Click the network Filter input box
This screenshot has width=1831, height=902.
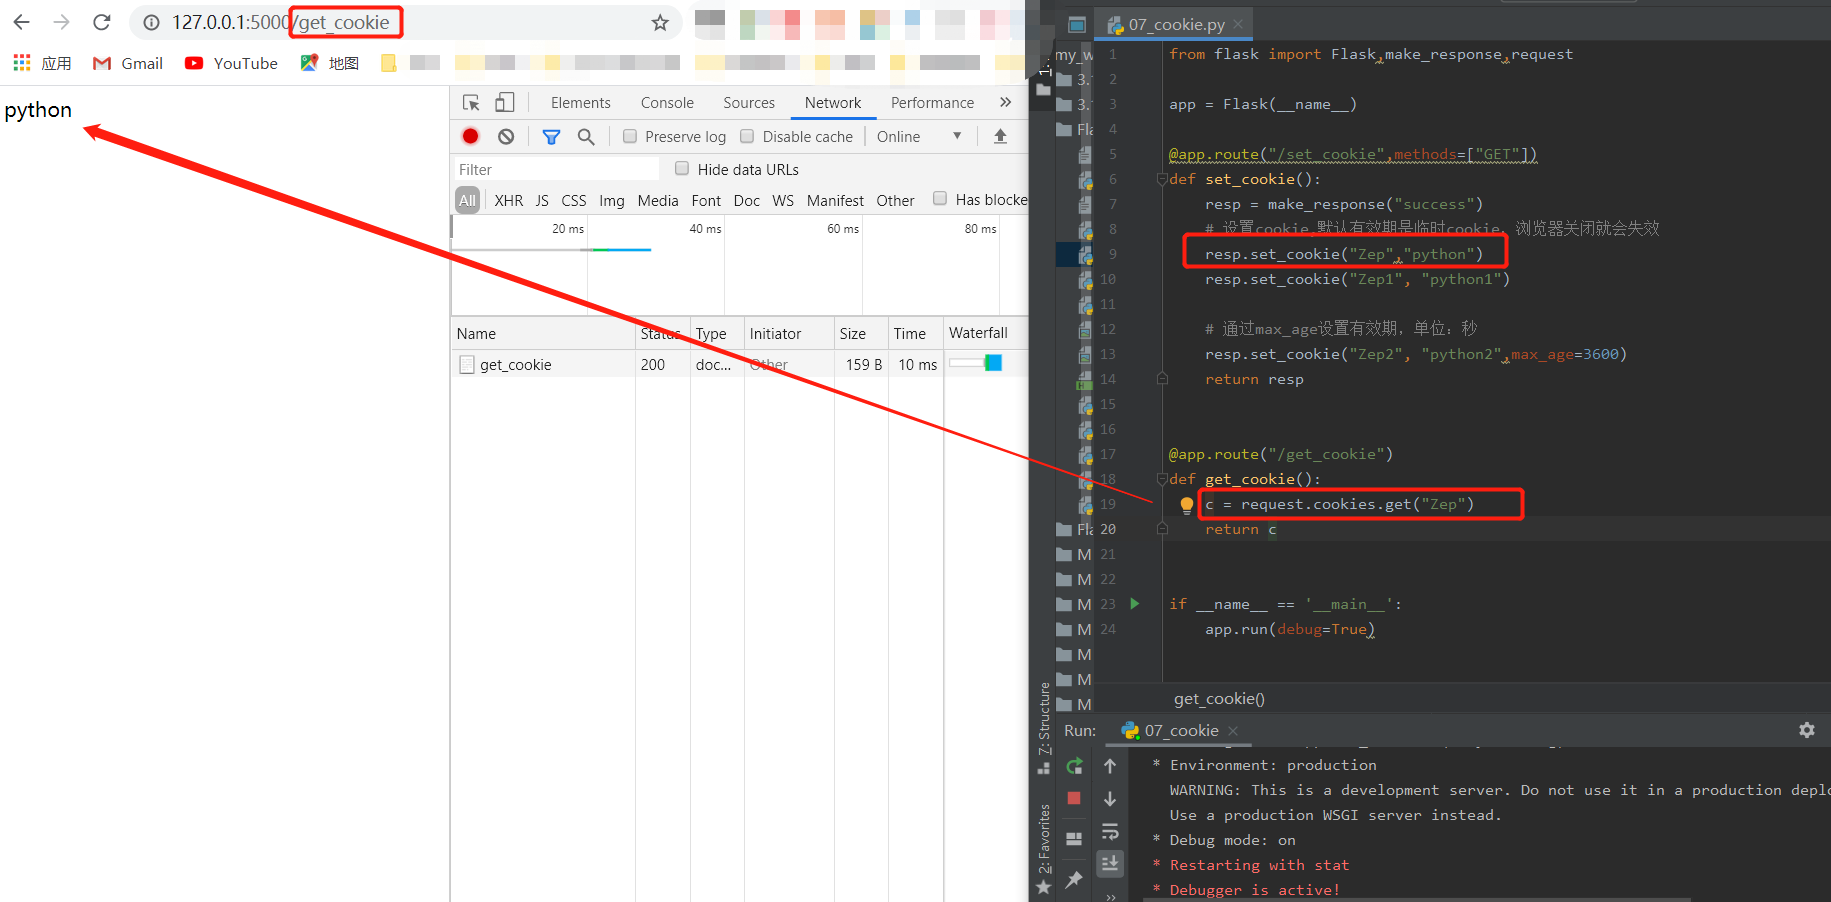coord(557,169)
